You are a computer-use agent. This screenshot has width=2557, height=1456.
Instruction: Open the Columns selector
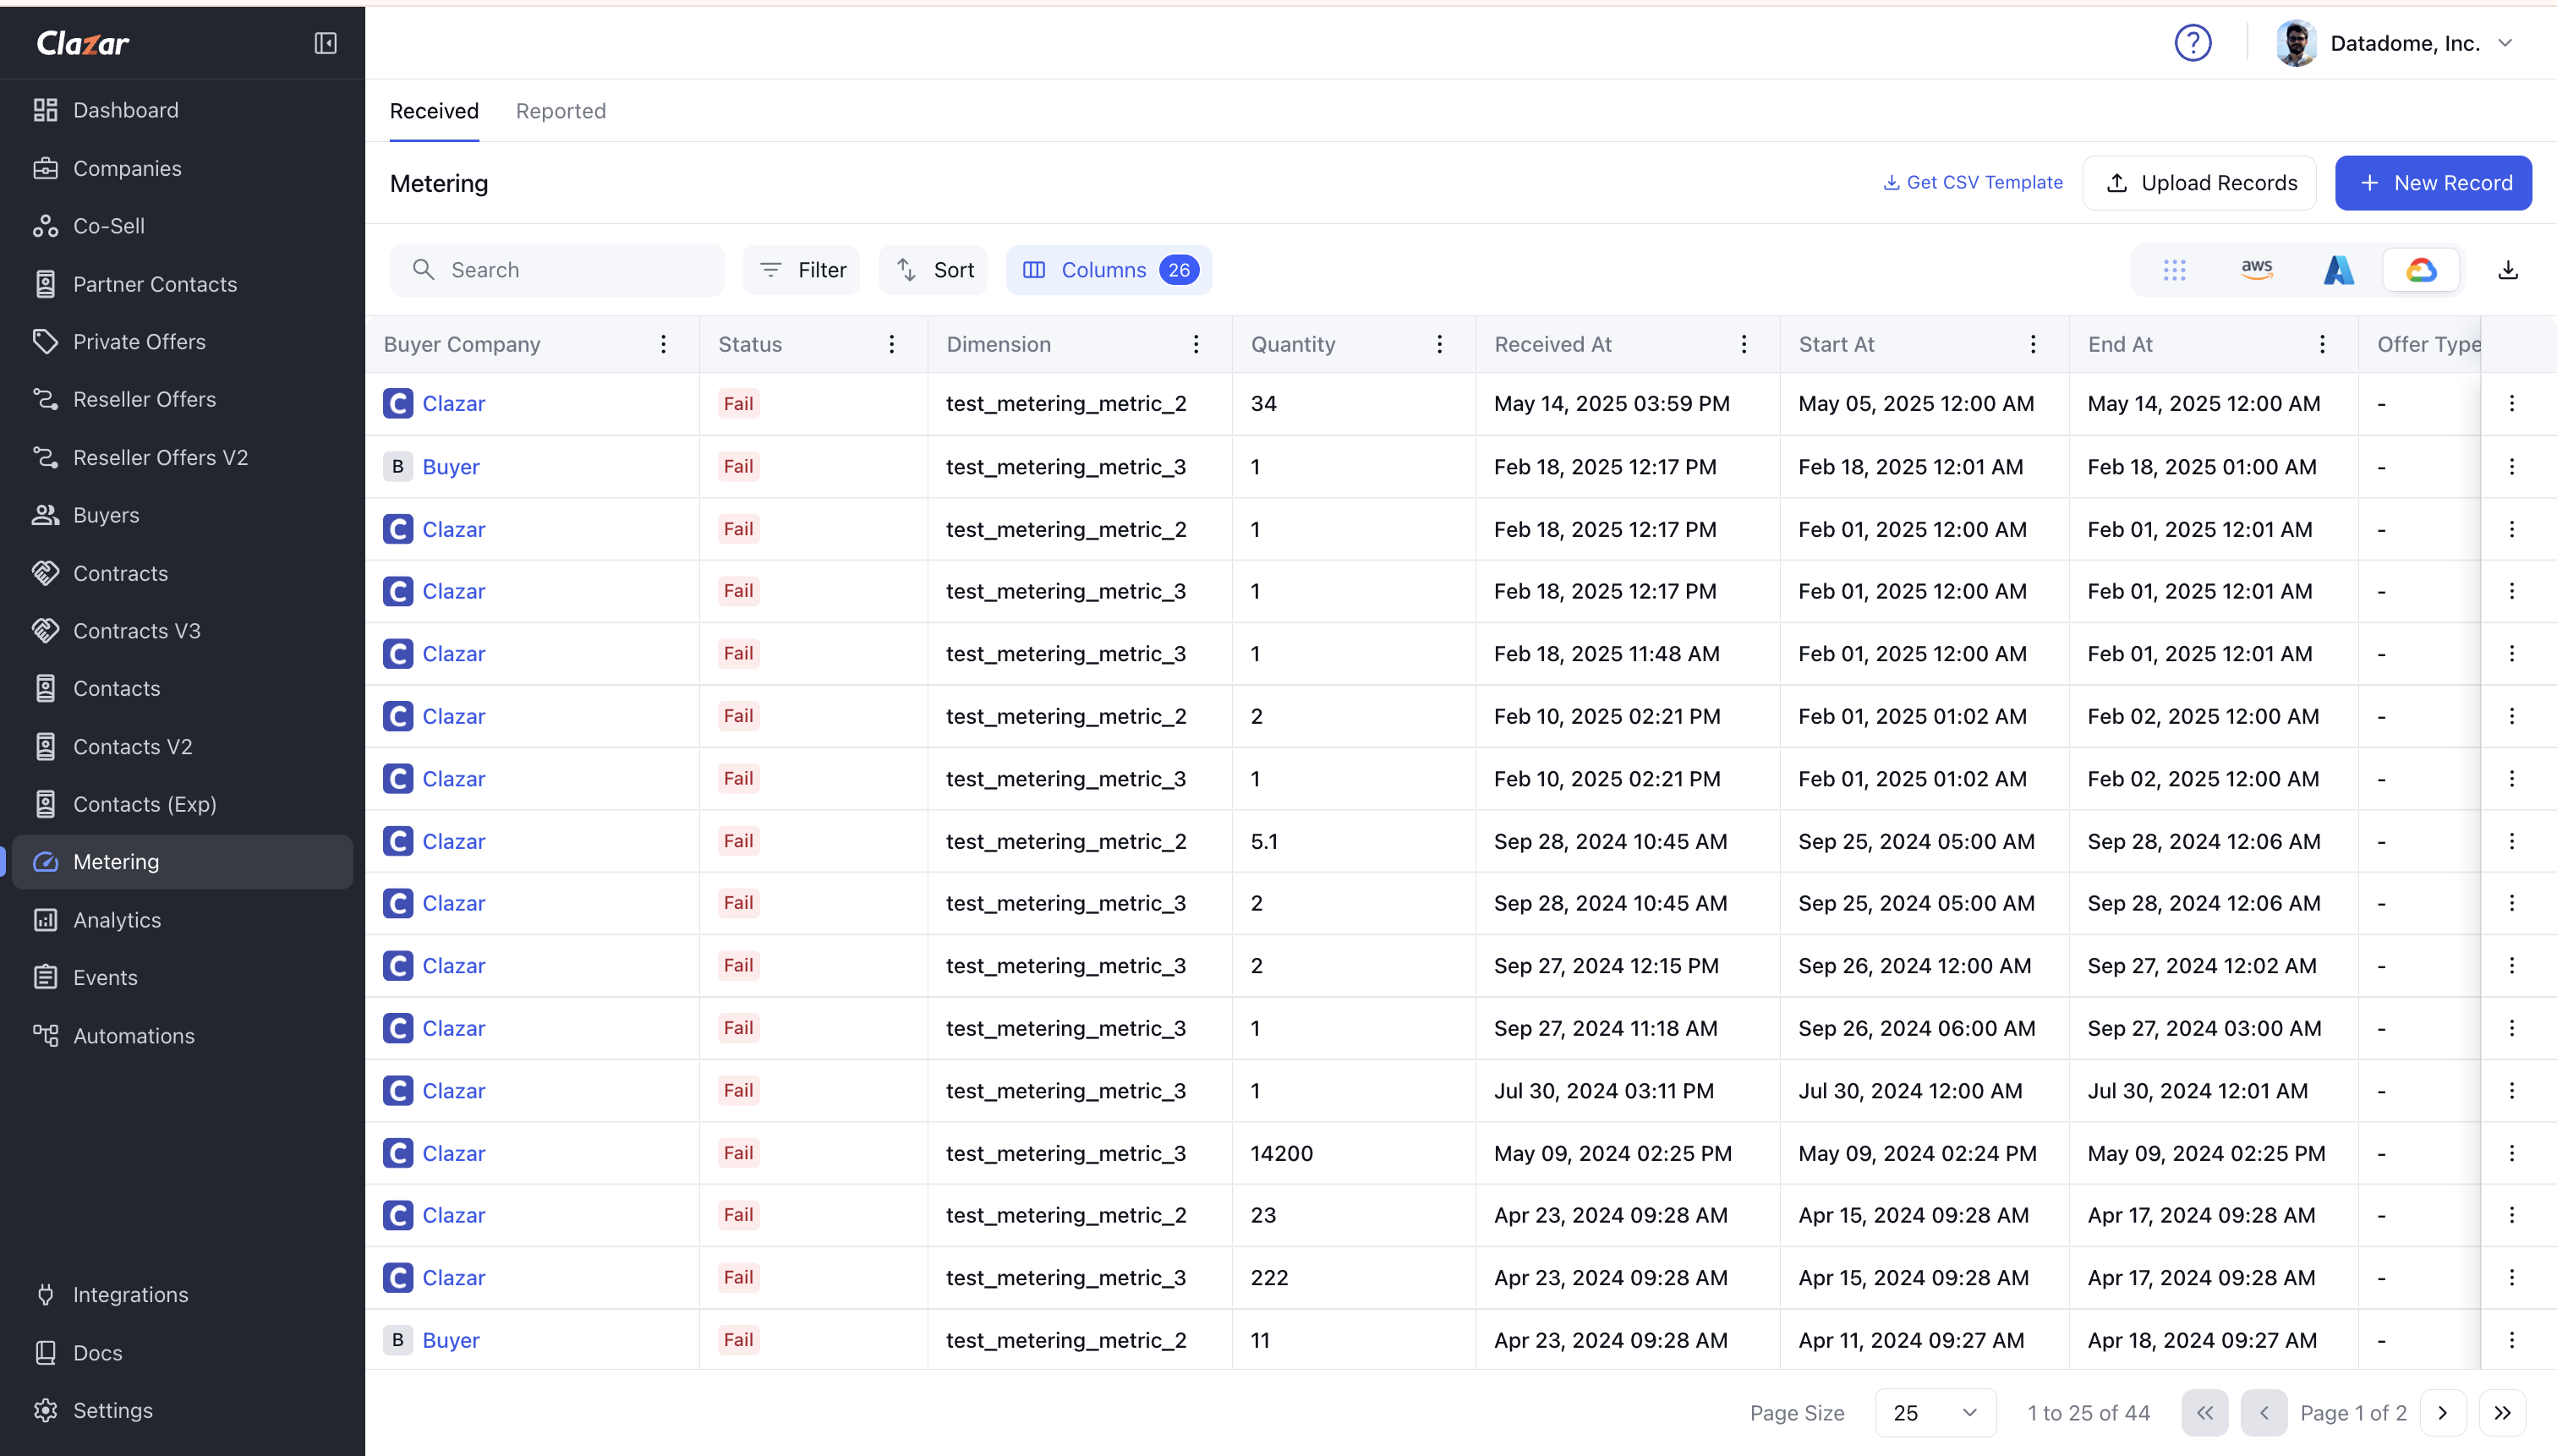[x=1109, y=270]
